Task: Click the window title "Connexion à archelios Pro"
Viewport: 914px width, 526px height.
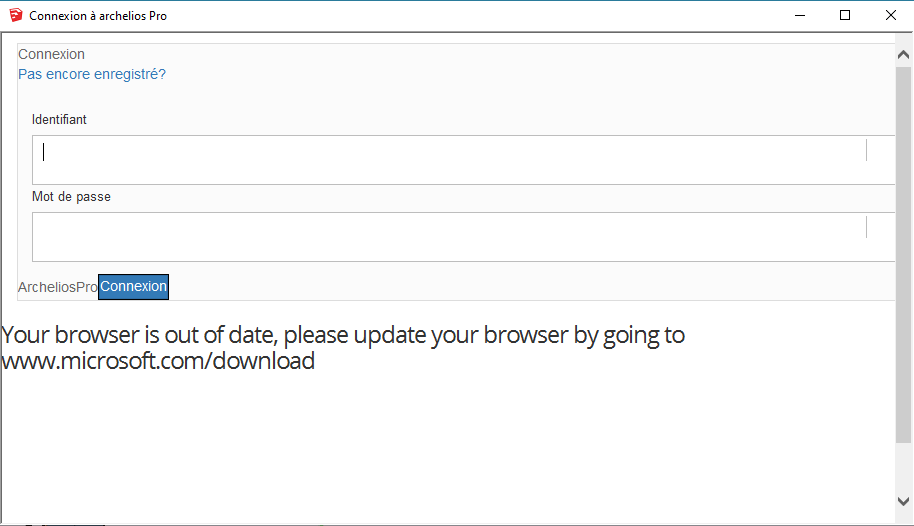Action: (98, 16)
